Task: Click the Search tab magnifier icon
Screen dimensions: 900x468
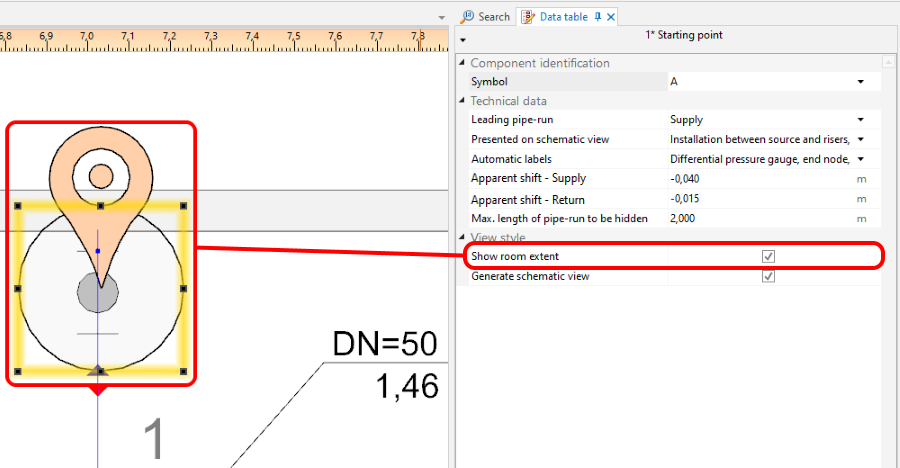Action: point(468,17)
